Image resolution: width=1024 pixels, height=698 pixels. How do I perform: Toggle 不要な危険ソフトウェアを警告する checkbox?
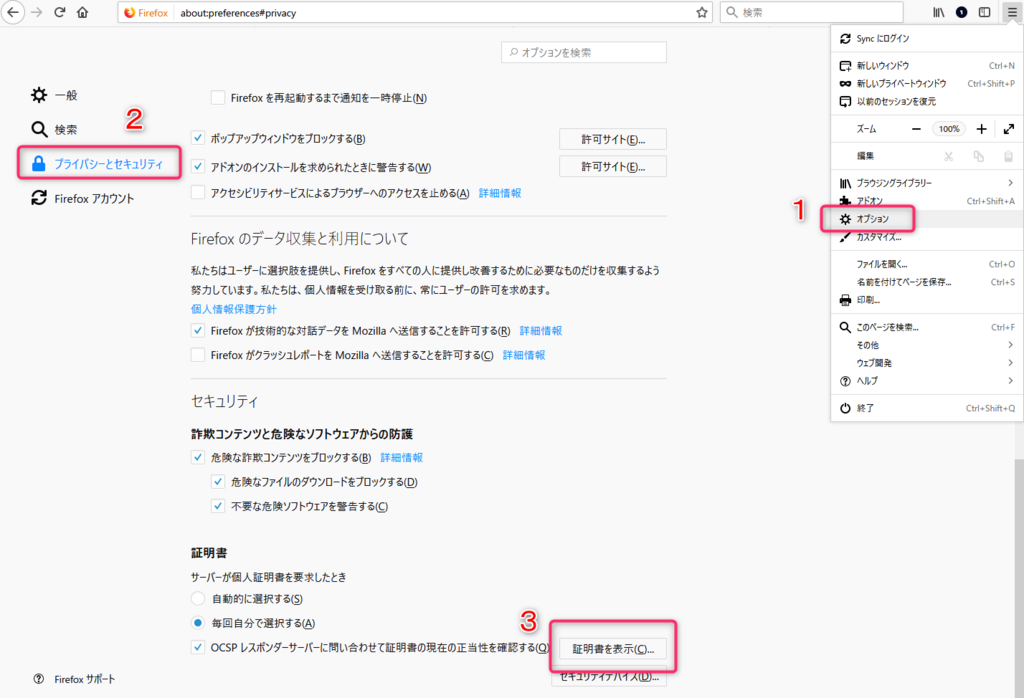point(218,506)
